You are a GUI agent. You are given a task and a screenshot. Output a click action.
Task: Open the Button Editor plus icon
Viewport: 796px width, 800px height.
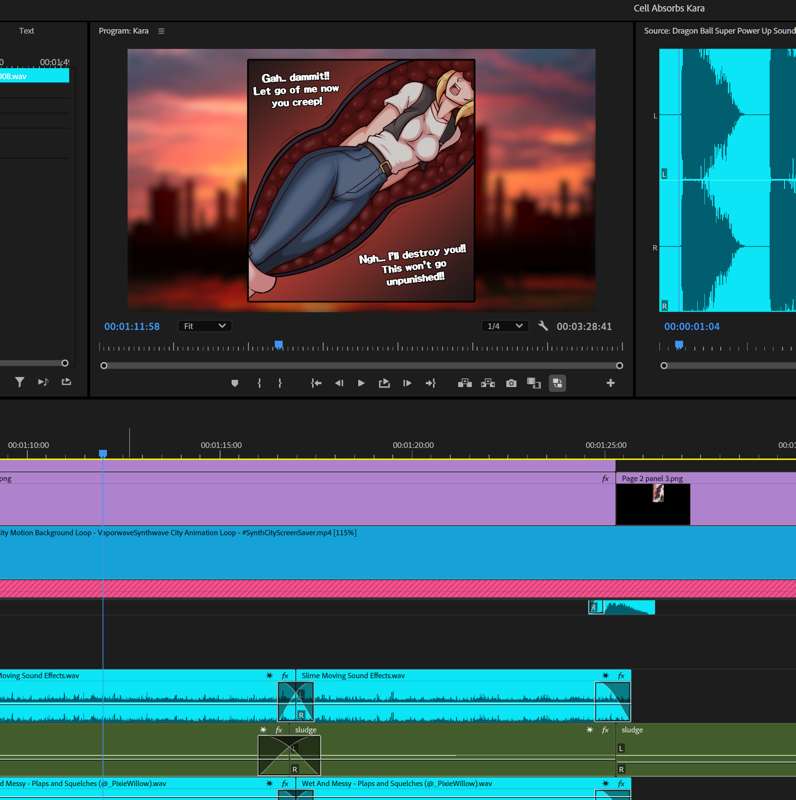click(610, 383)
